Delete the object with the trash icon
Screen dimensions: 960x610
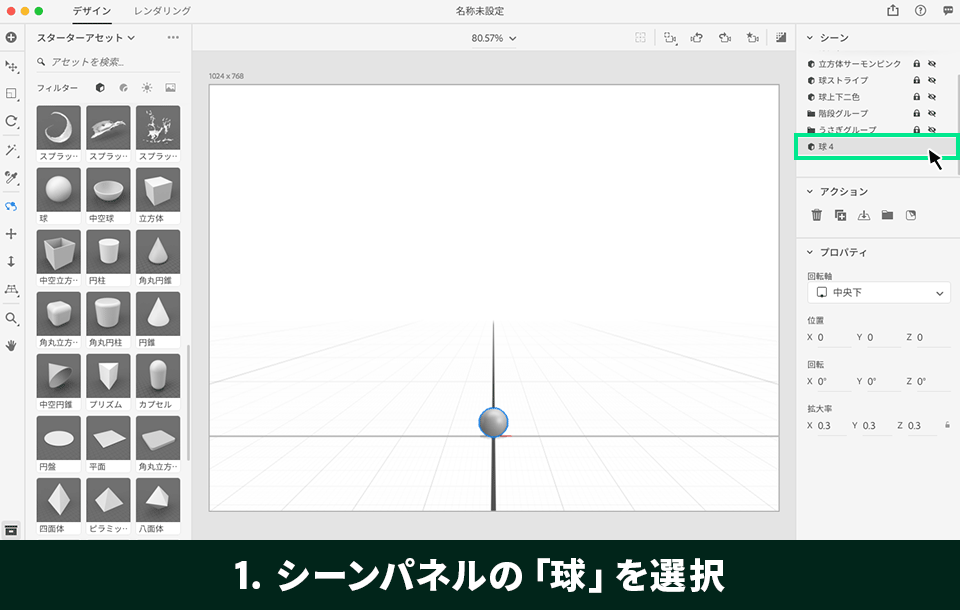(815, 214)
